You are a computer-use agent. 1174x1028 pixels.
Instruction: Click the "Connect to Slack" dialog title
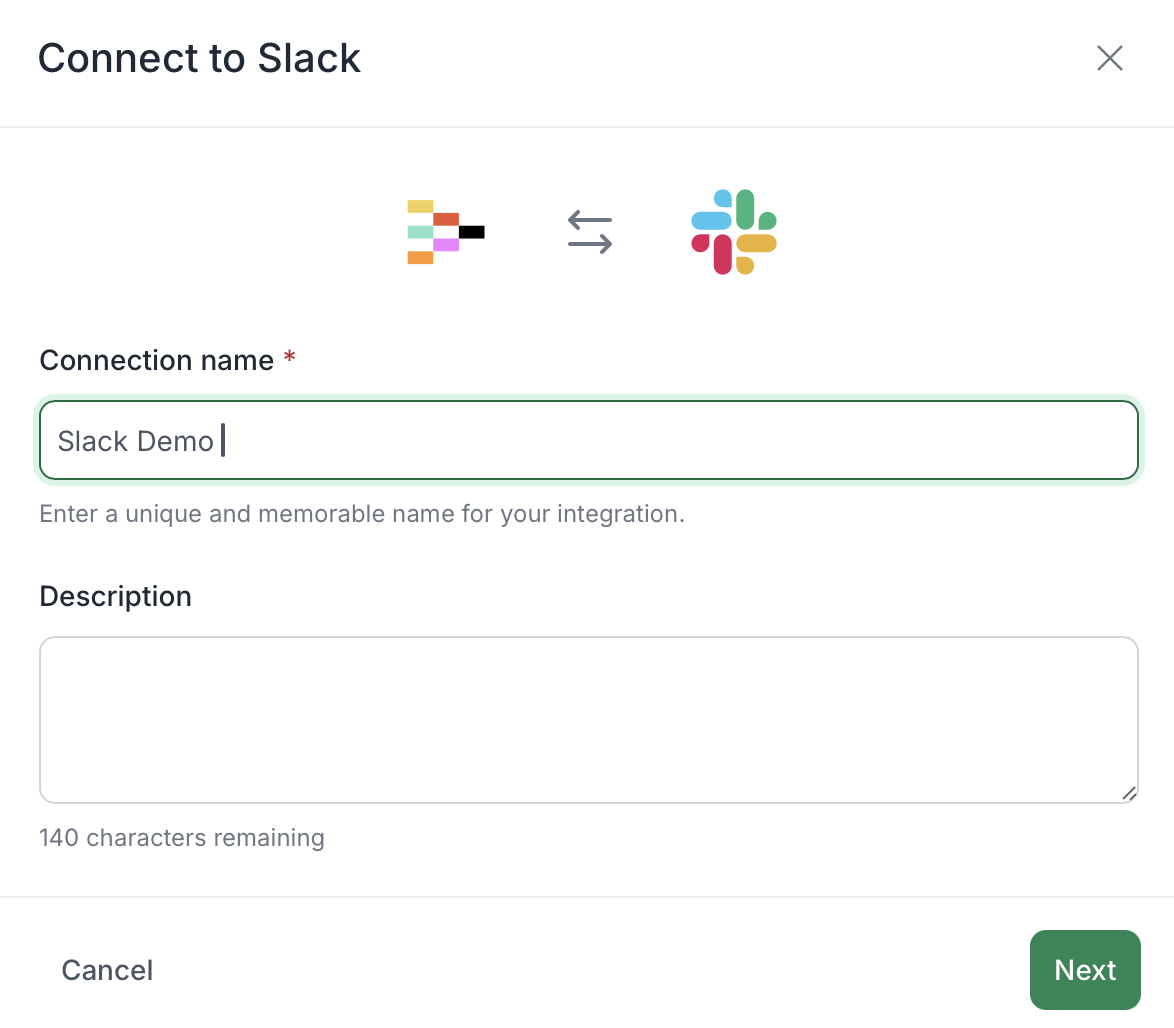[199, 58]
